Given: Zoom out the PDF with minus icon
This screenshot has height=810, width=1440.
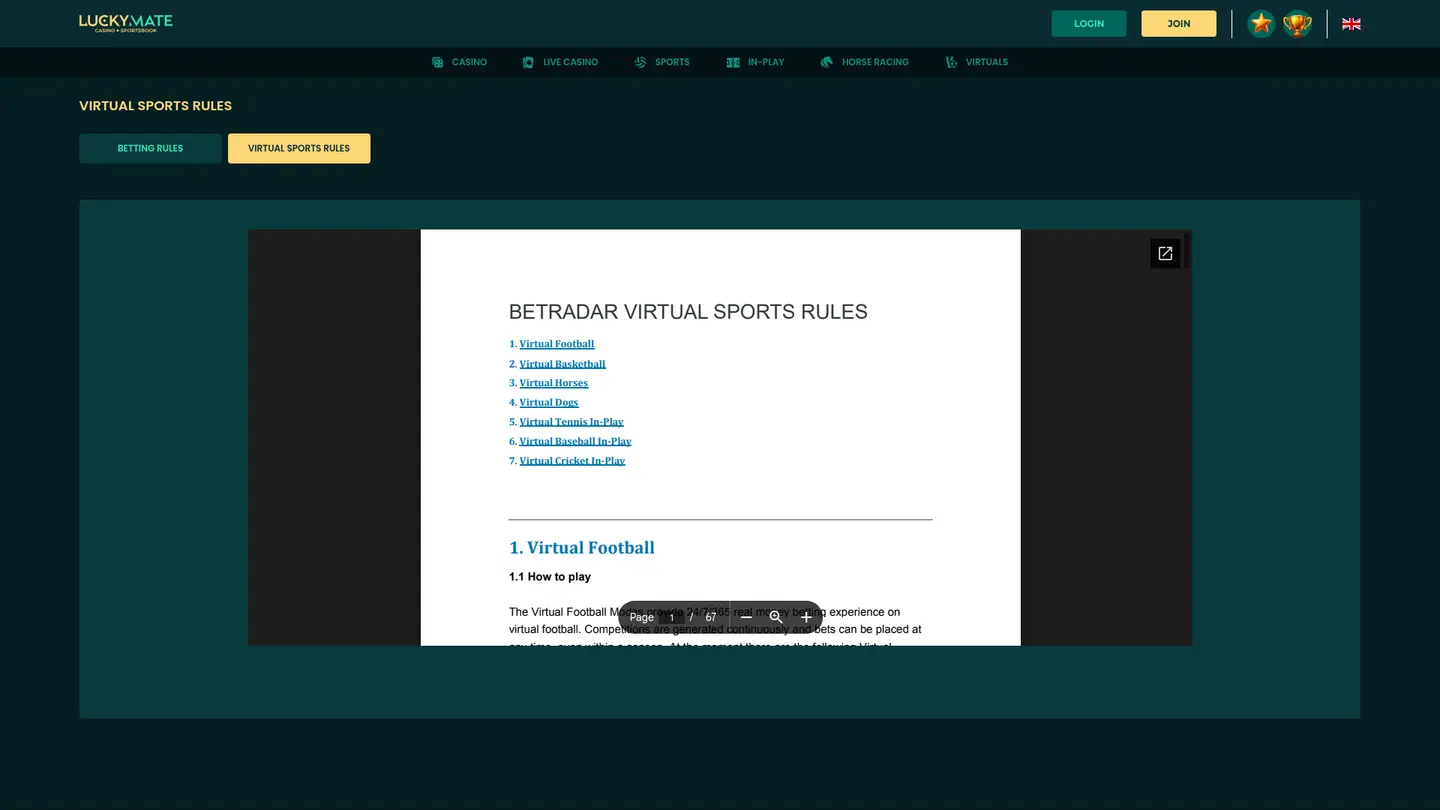Looking at the screenshot, I should [x=746, y=617].
